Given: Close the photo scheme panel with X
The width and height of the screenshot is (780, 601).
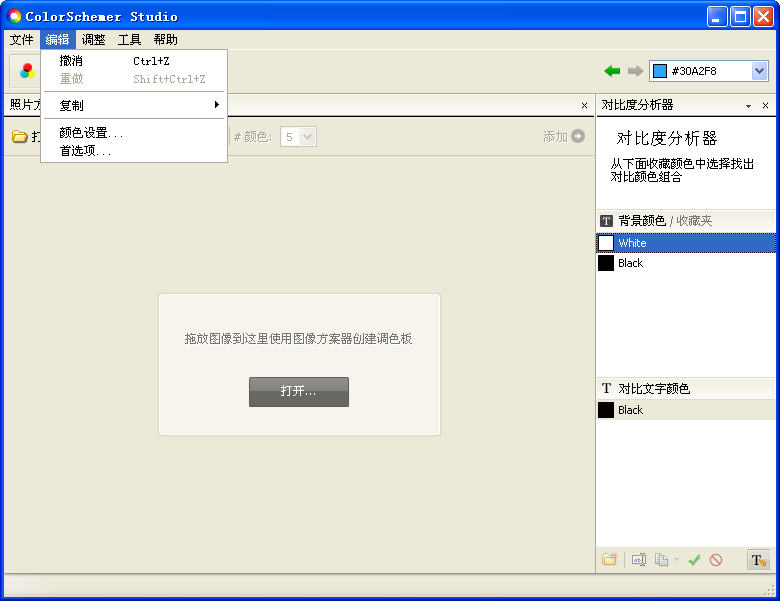Looking at the screenshot, I should [584, 105].
